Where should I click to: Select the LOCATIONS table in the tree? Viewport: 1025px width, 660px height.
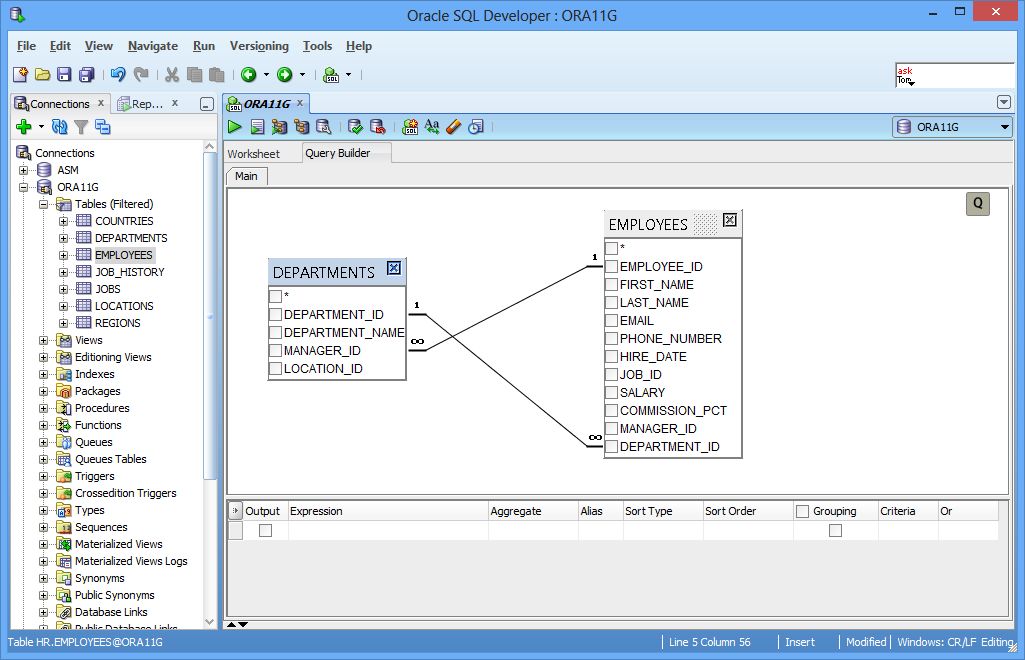tap(124, 306)
